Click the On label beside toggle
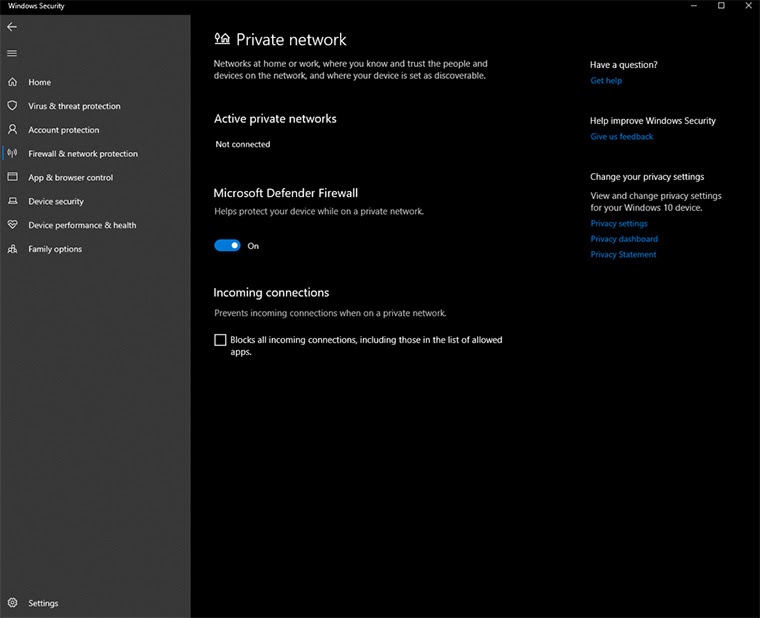This screenshot has width=760, height=618. 253,246
